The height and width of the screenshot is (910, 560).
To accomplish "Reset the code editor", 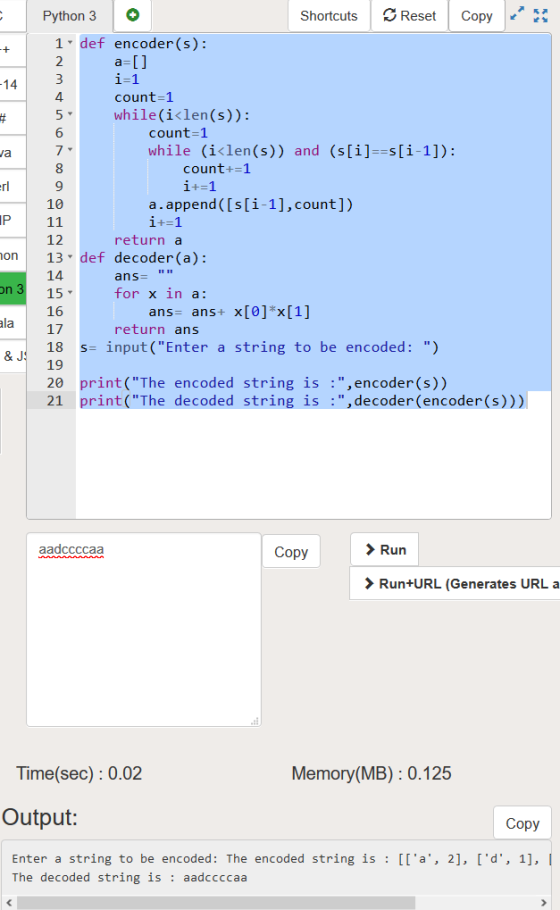I will coord(409,16).
